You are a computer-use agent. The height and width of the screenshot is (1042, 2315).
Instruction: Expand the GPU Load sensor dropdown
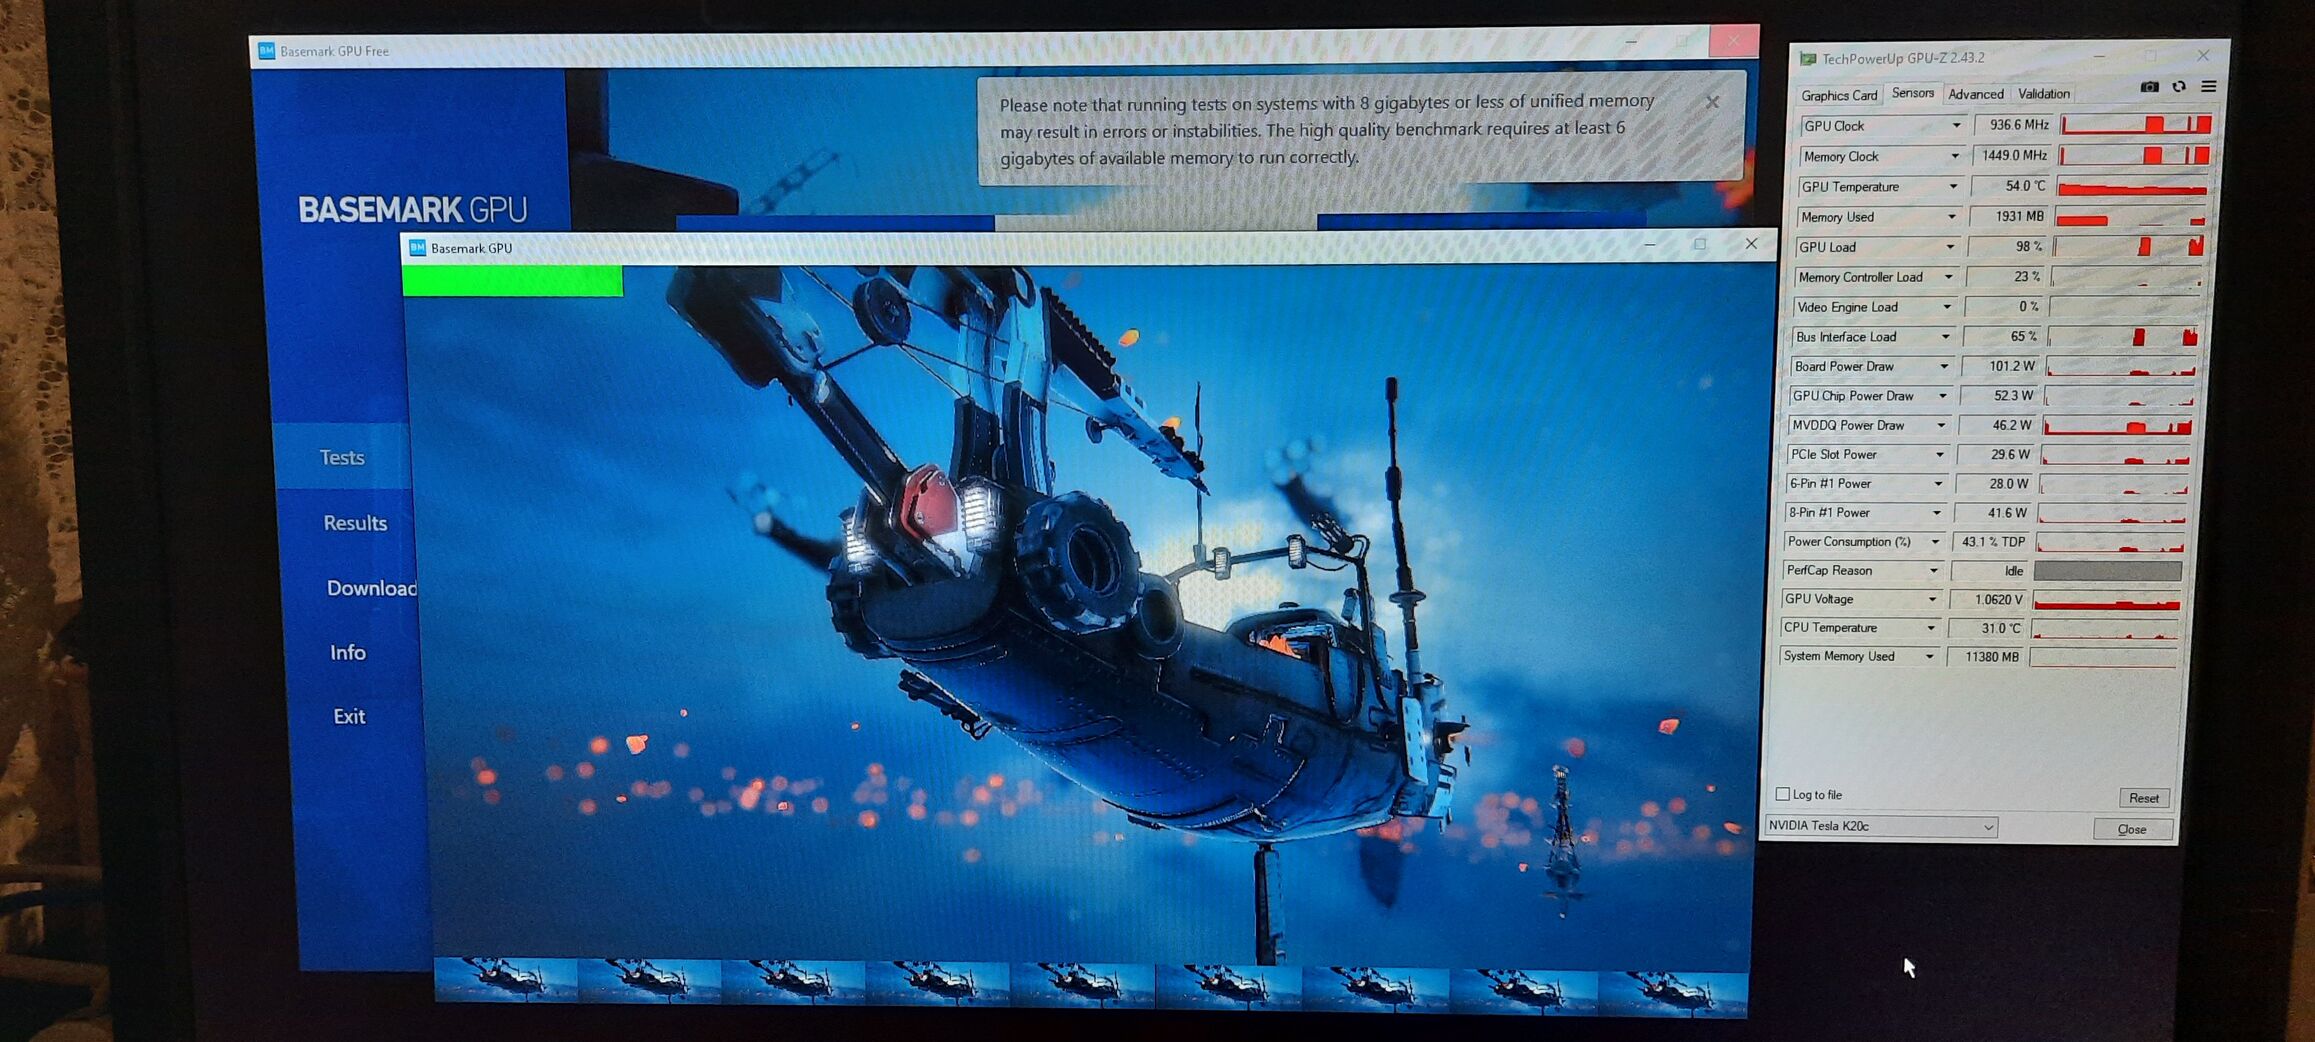click(x=1950, y=247)
